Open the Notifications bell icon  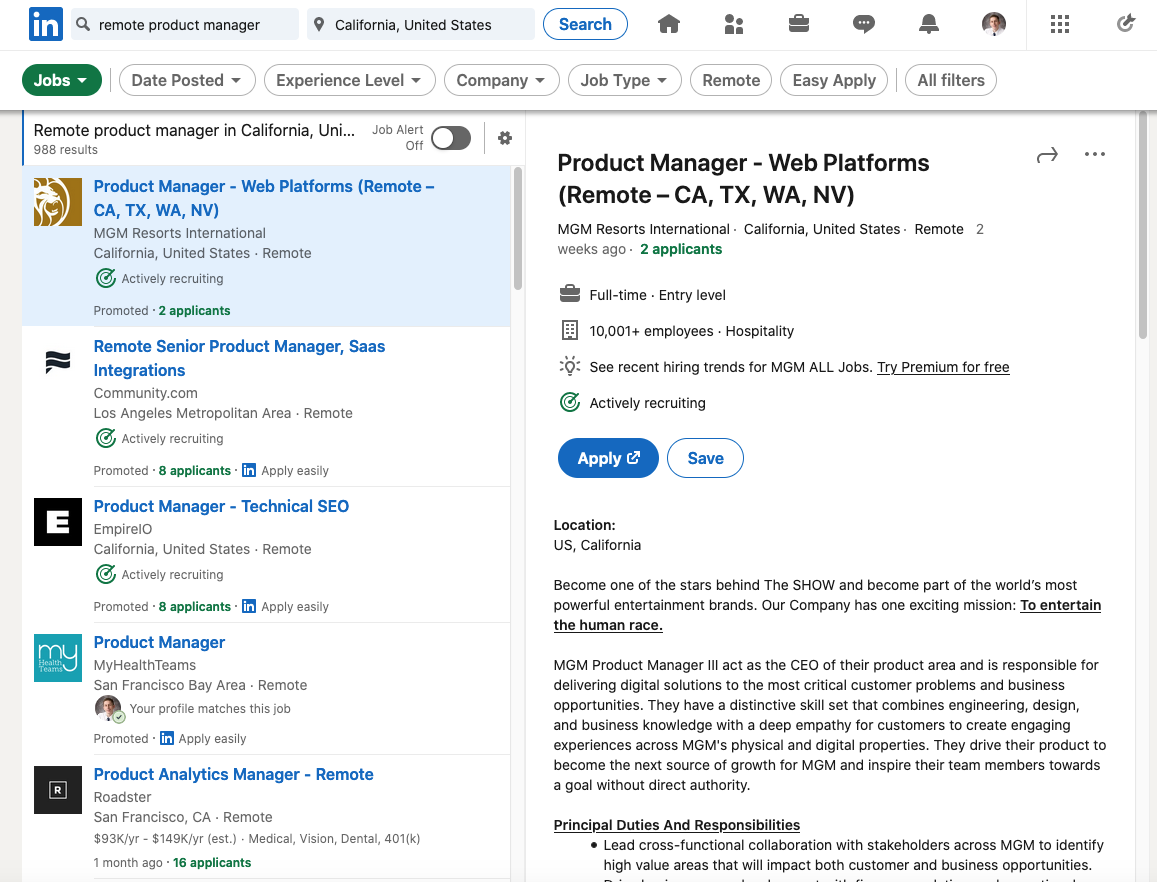tap(928, 24)
